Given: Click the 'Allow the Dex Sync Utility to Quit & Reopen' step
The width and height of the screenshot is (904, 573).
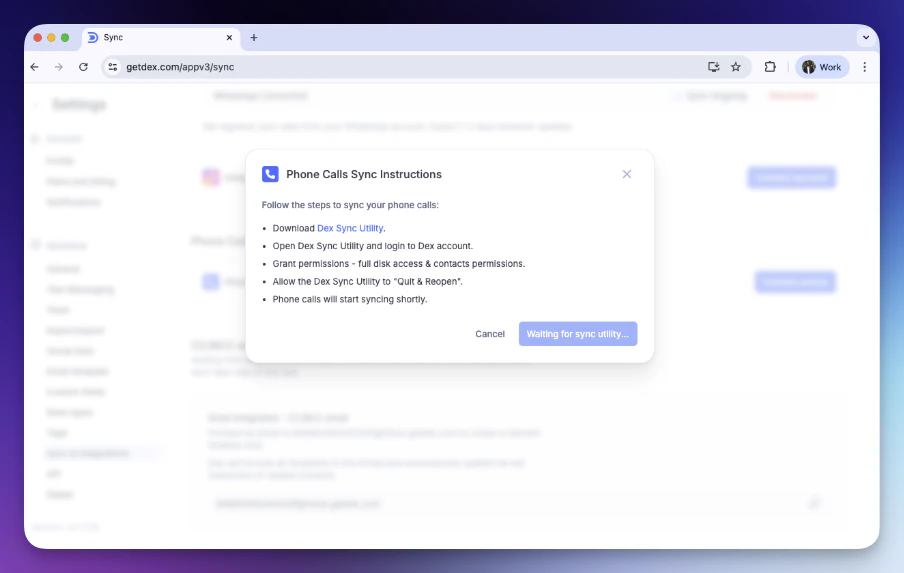Looking at the screenshot, I should click(367, 281).
